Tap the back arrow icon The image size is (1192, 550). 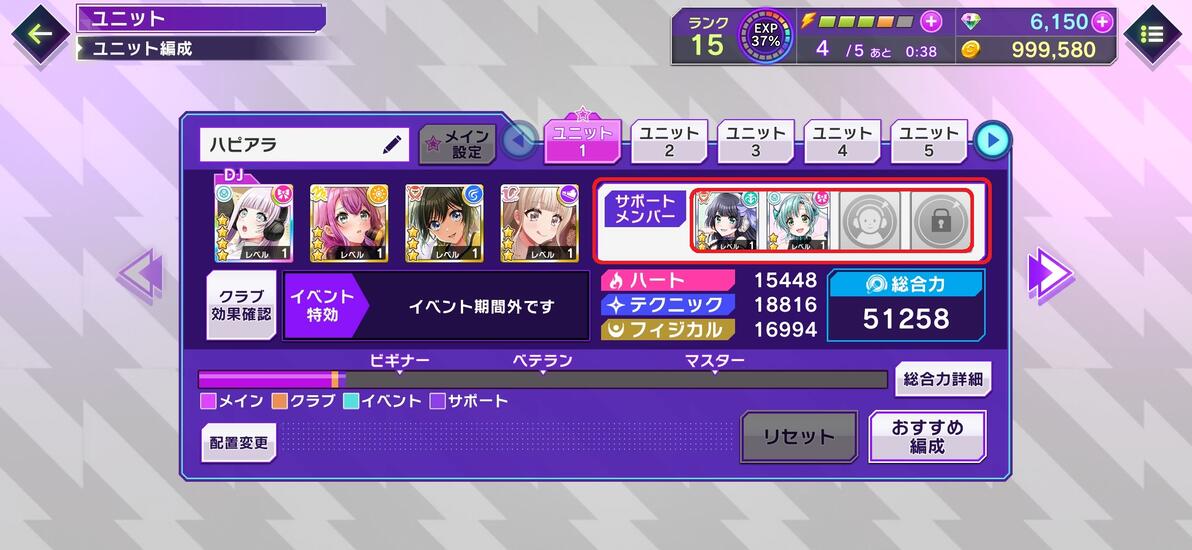(40, 33)
